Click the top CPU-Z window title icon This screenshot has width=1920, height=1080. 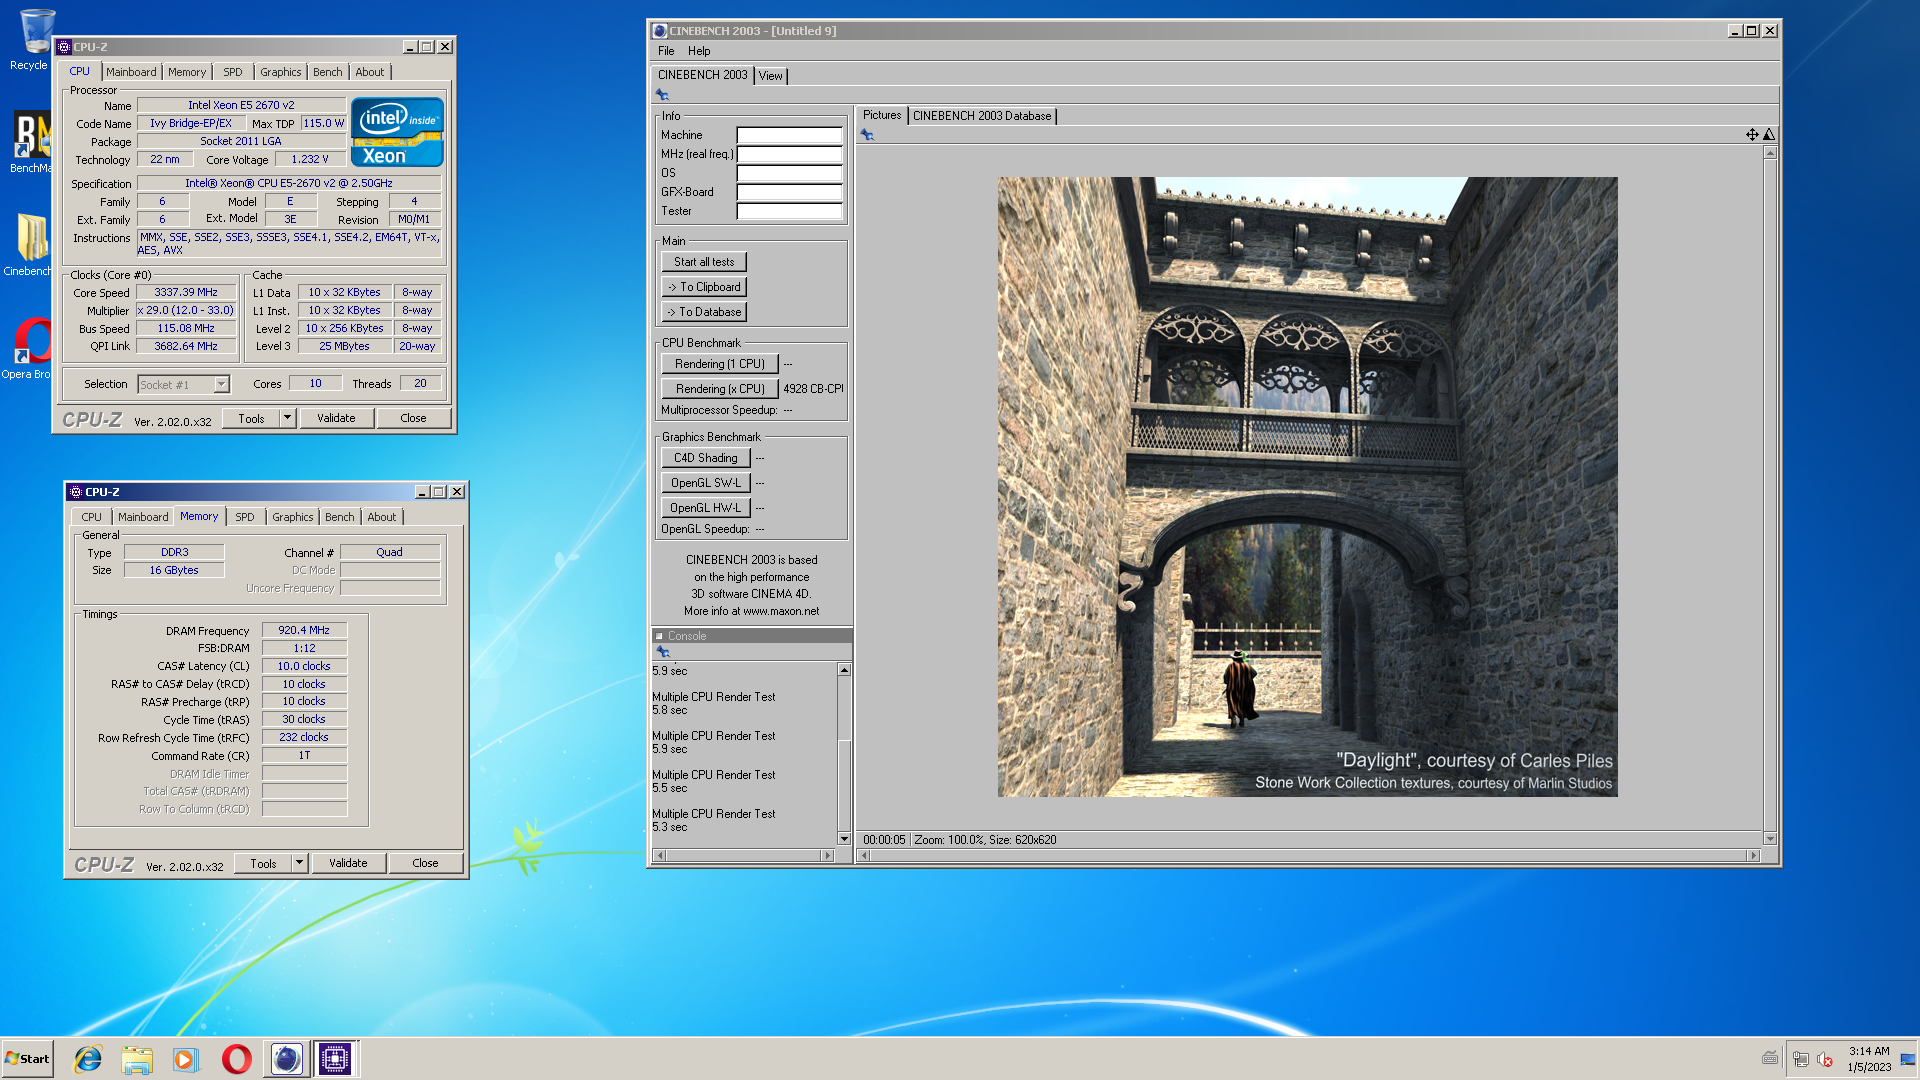(x=64, y=47)
